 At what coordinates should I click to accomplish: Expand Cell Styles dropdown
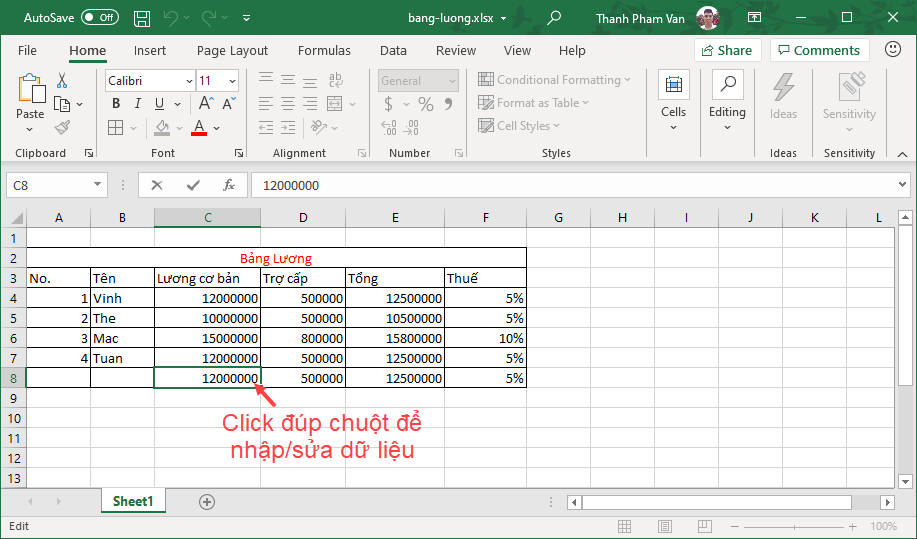pyautogui.click(x=557, y=126)
